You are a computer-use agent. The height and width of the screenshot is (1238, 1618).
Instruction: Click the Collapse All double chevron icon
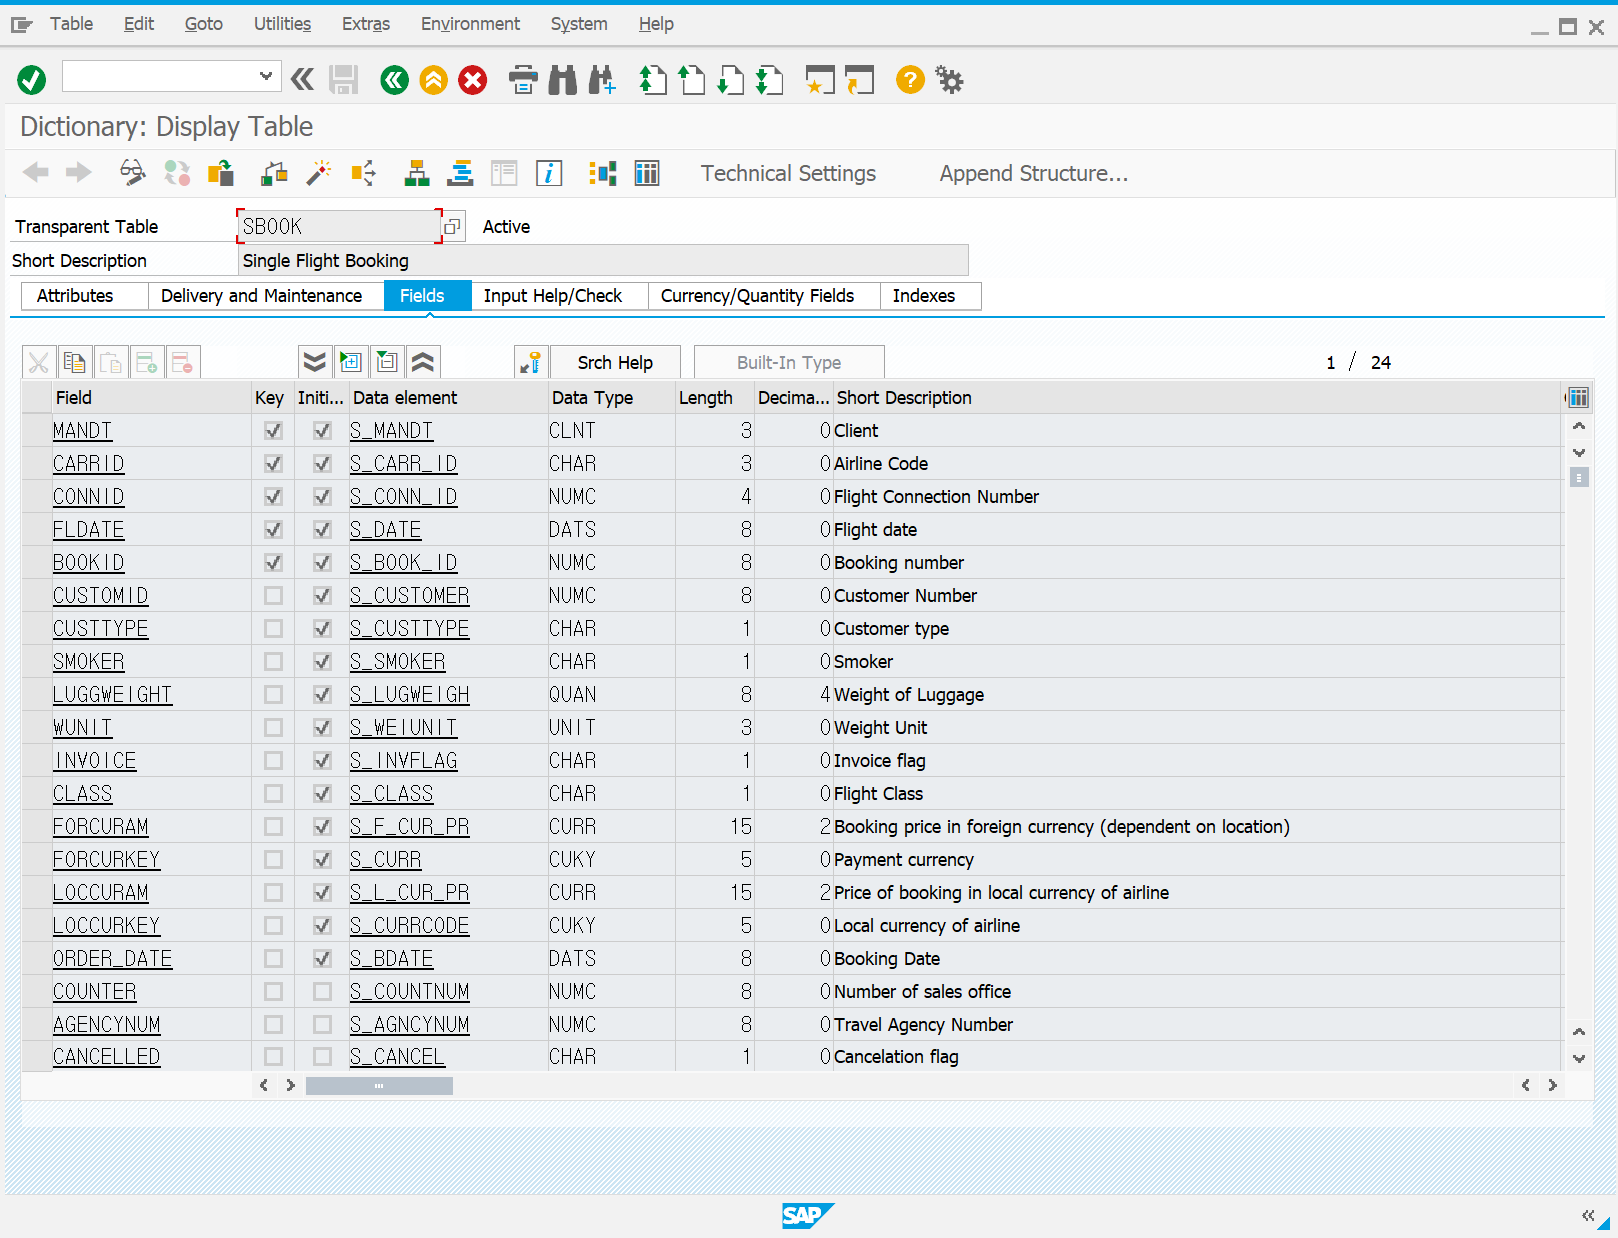click(x=423, y=362)
